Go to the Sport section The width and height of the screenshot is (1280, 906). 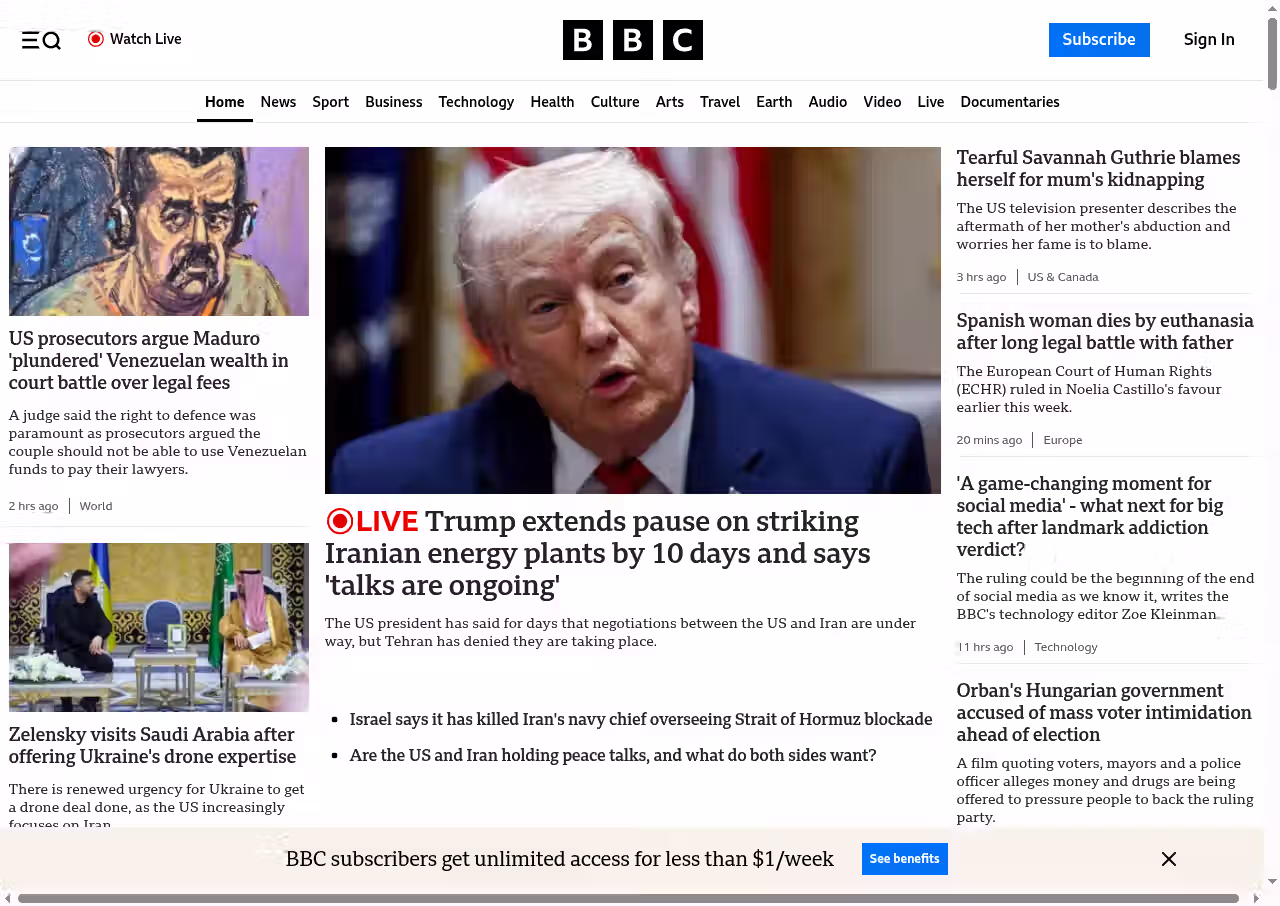click(x=330, y=102)
